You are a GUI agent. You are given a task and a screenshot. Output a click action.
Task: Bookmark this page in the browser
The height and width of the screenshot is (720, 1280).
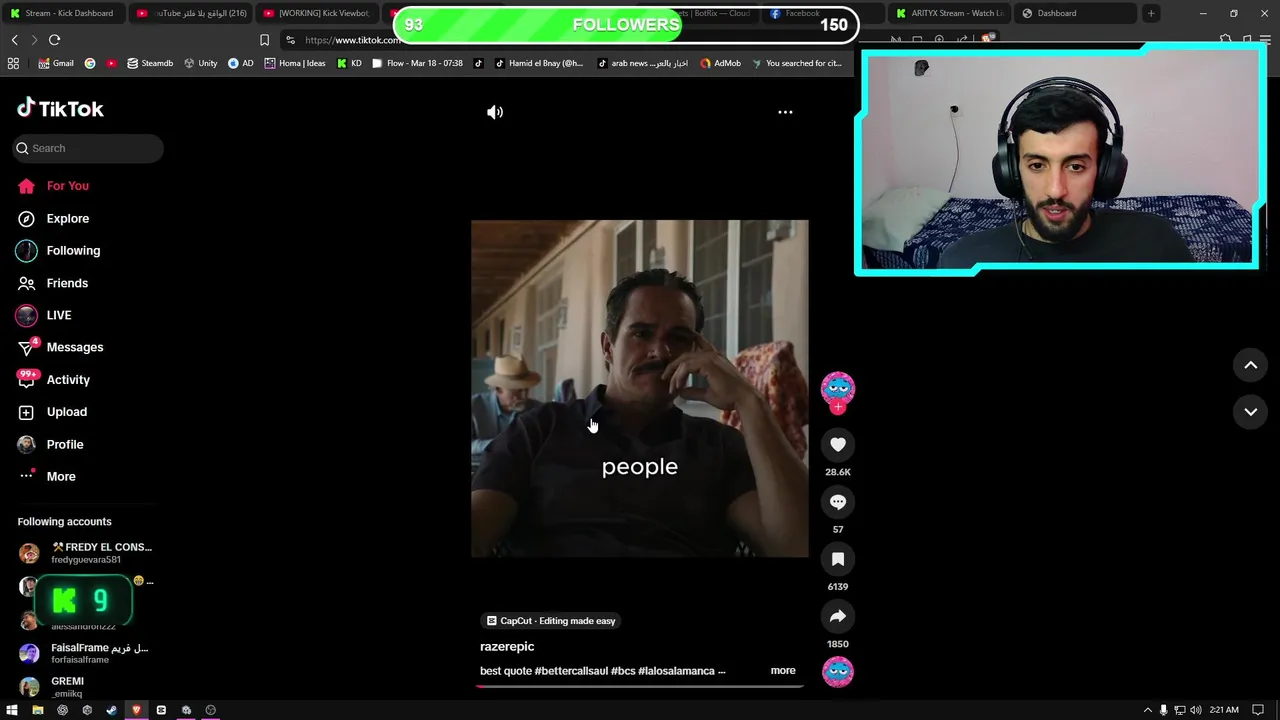[x=264, y=40]
